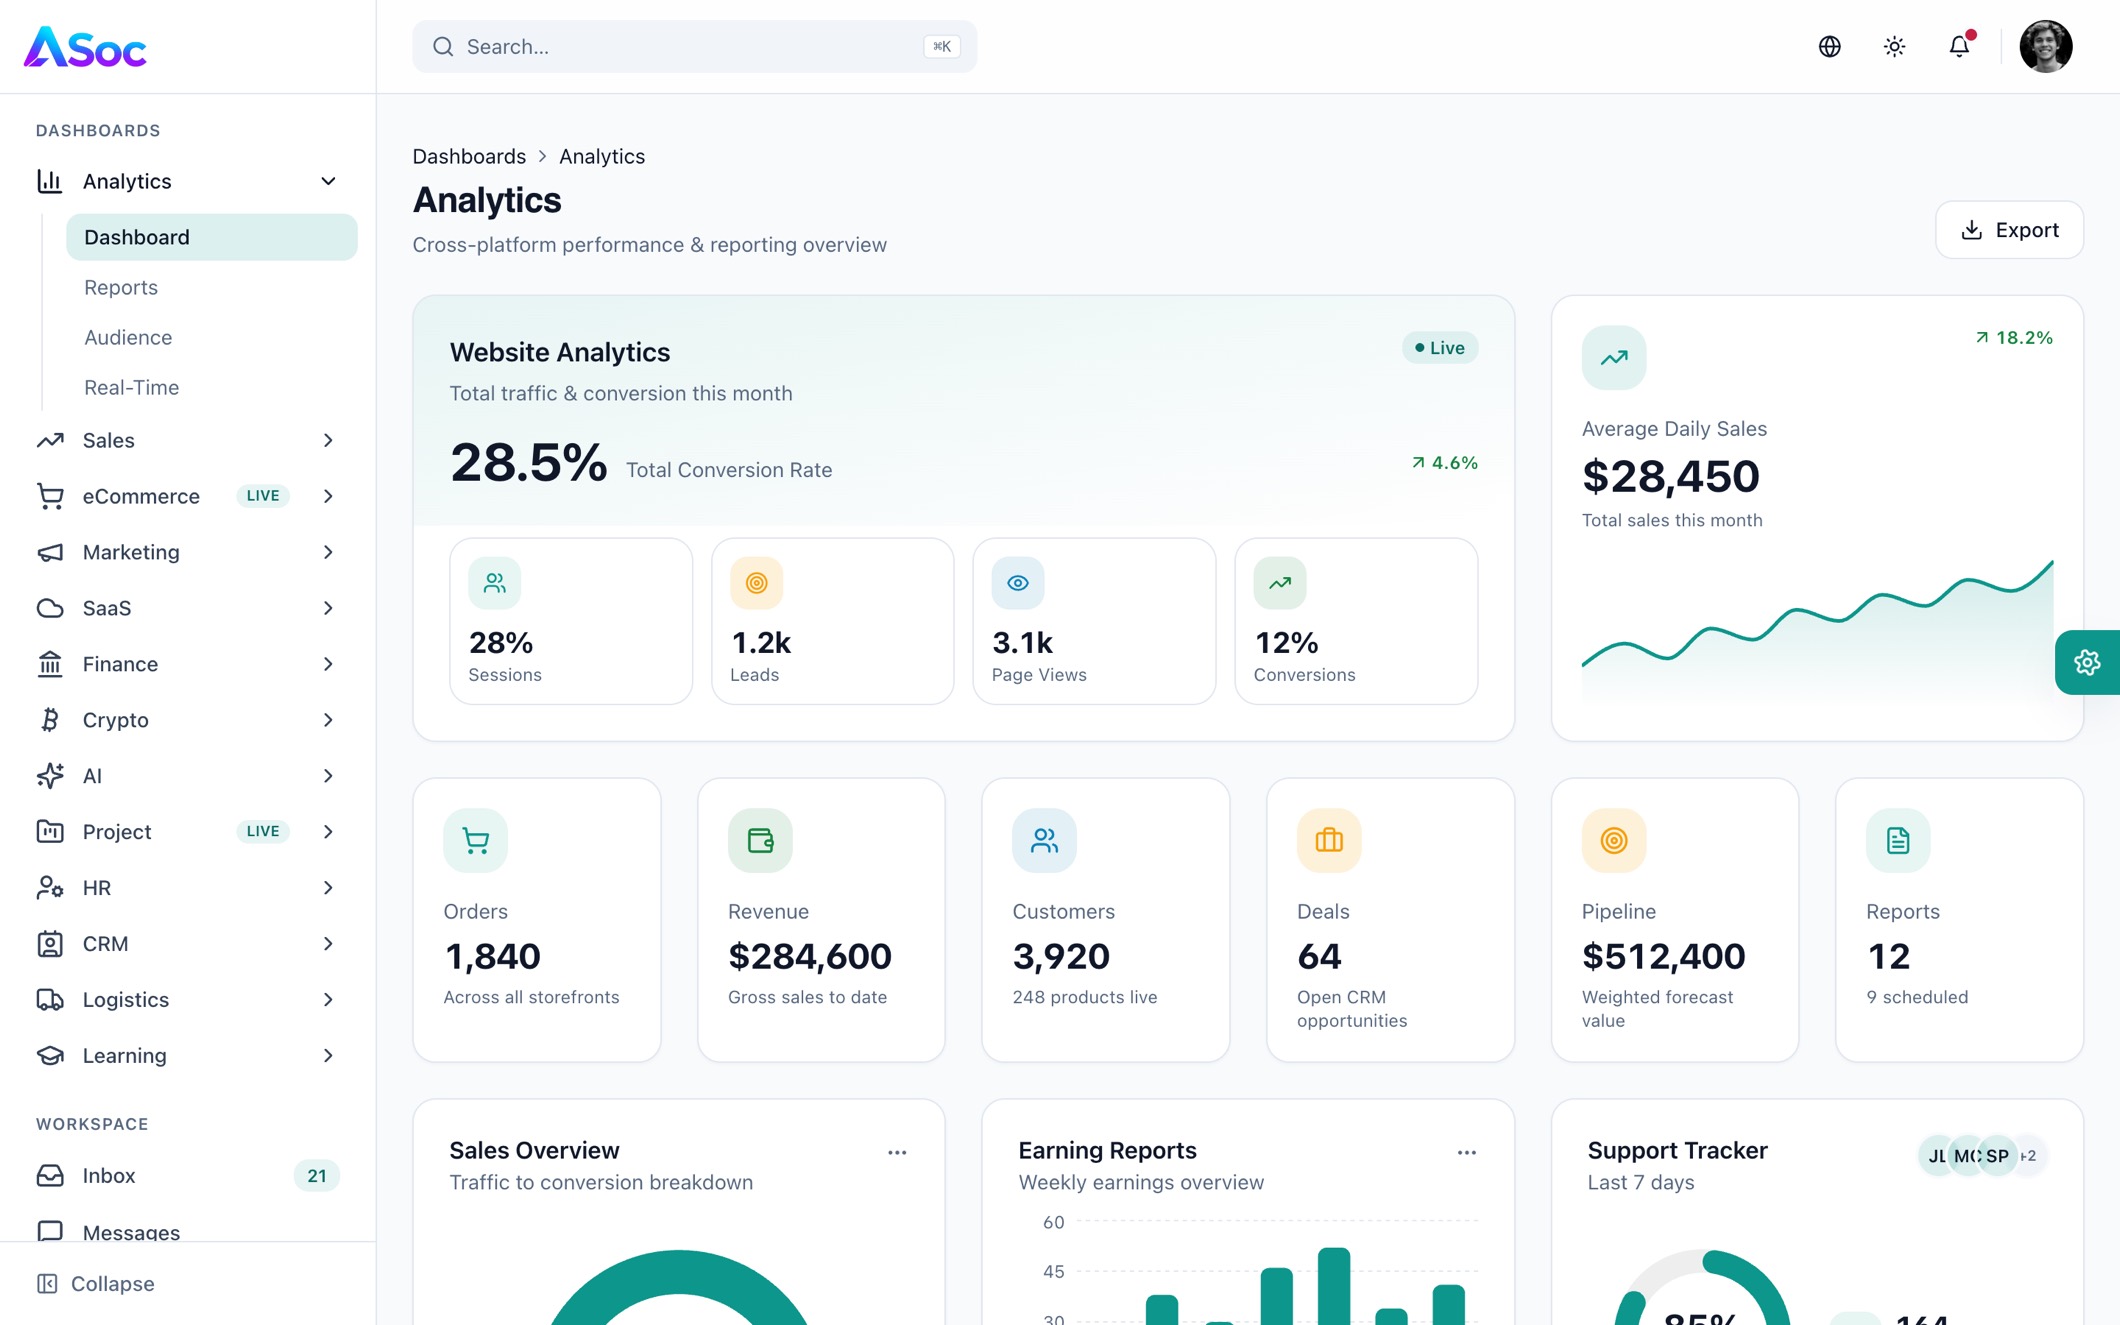Click the Pipeline target icon
The height and width of the screenshot is (1325, 2120).
pos(1614,841)
